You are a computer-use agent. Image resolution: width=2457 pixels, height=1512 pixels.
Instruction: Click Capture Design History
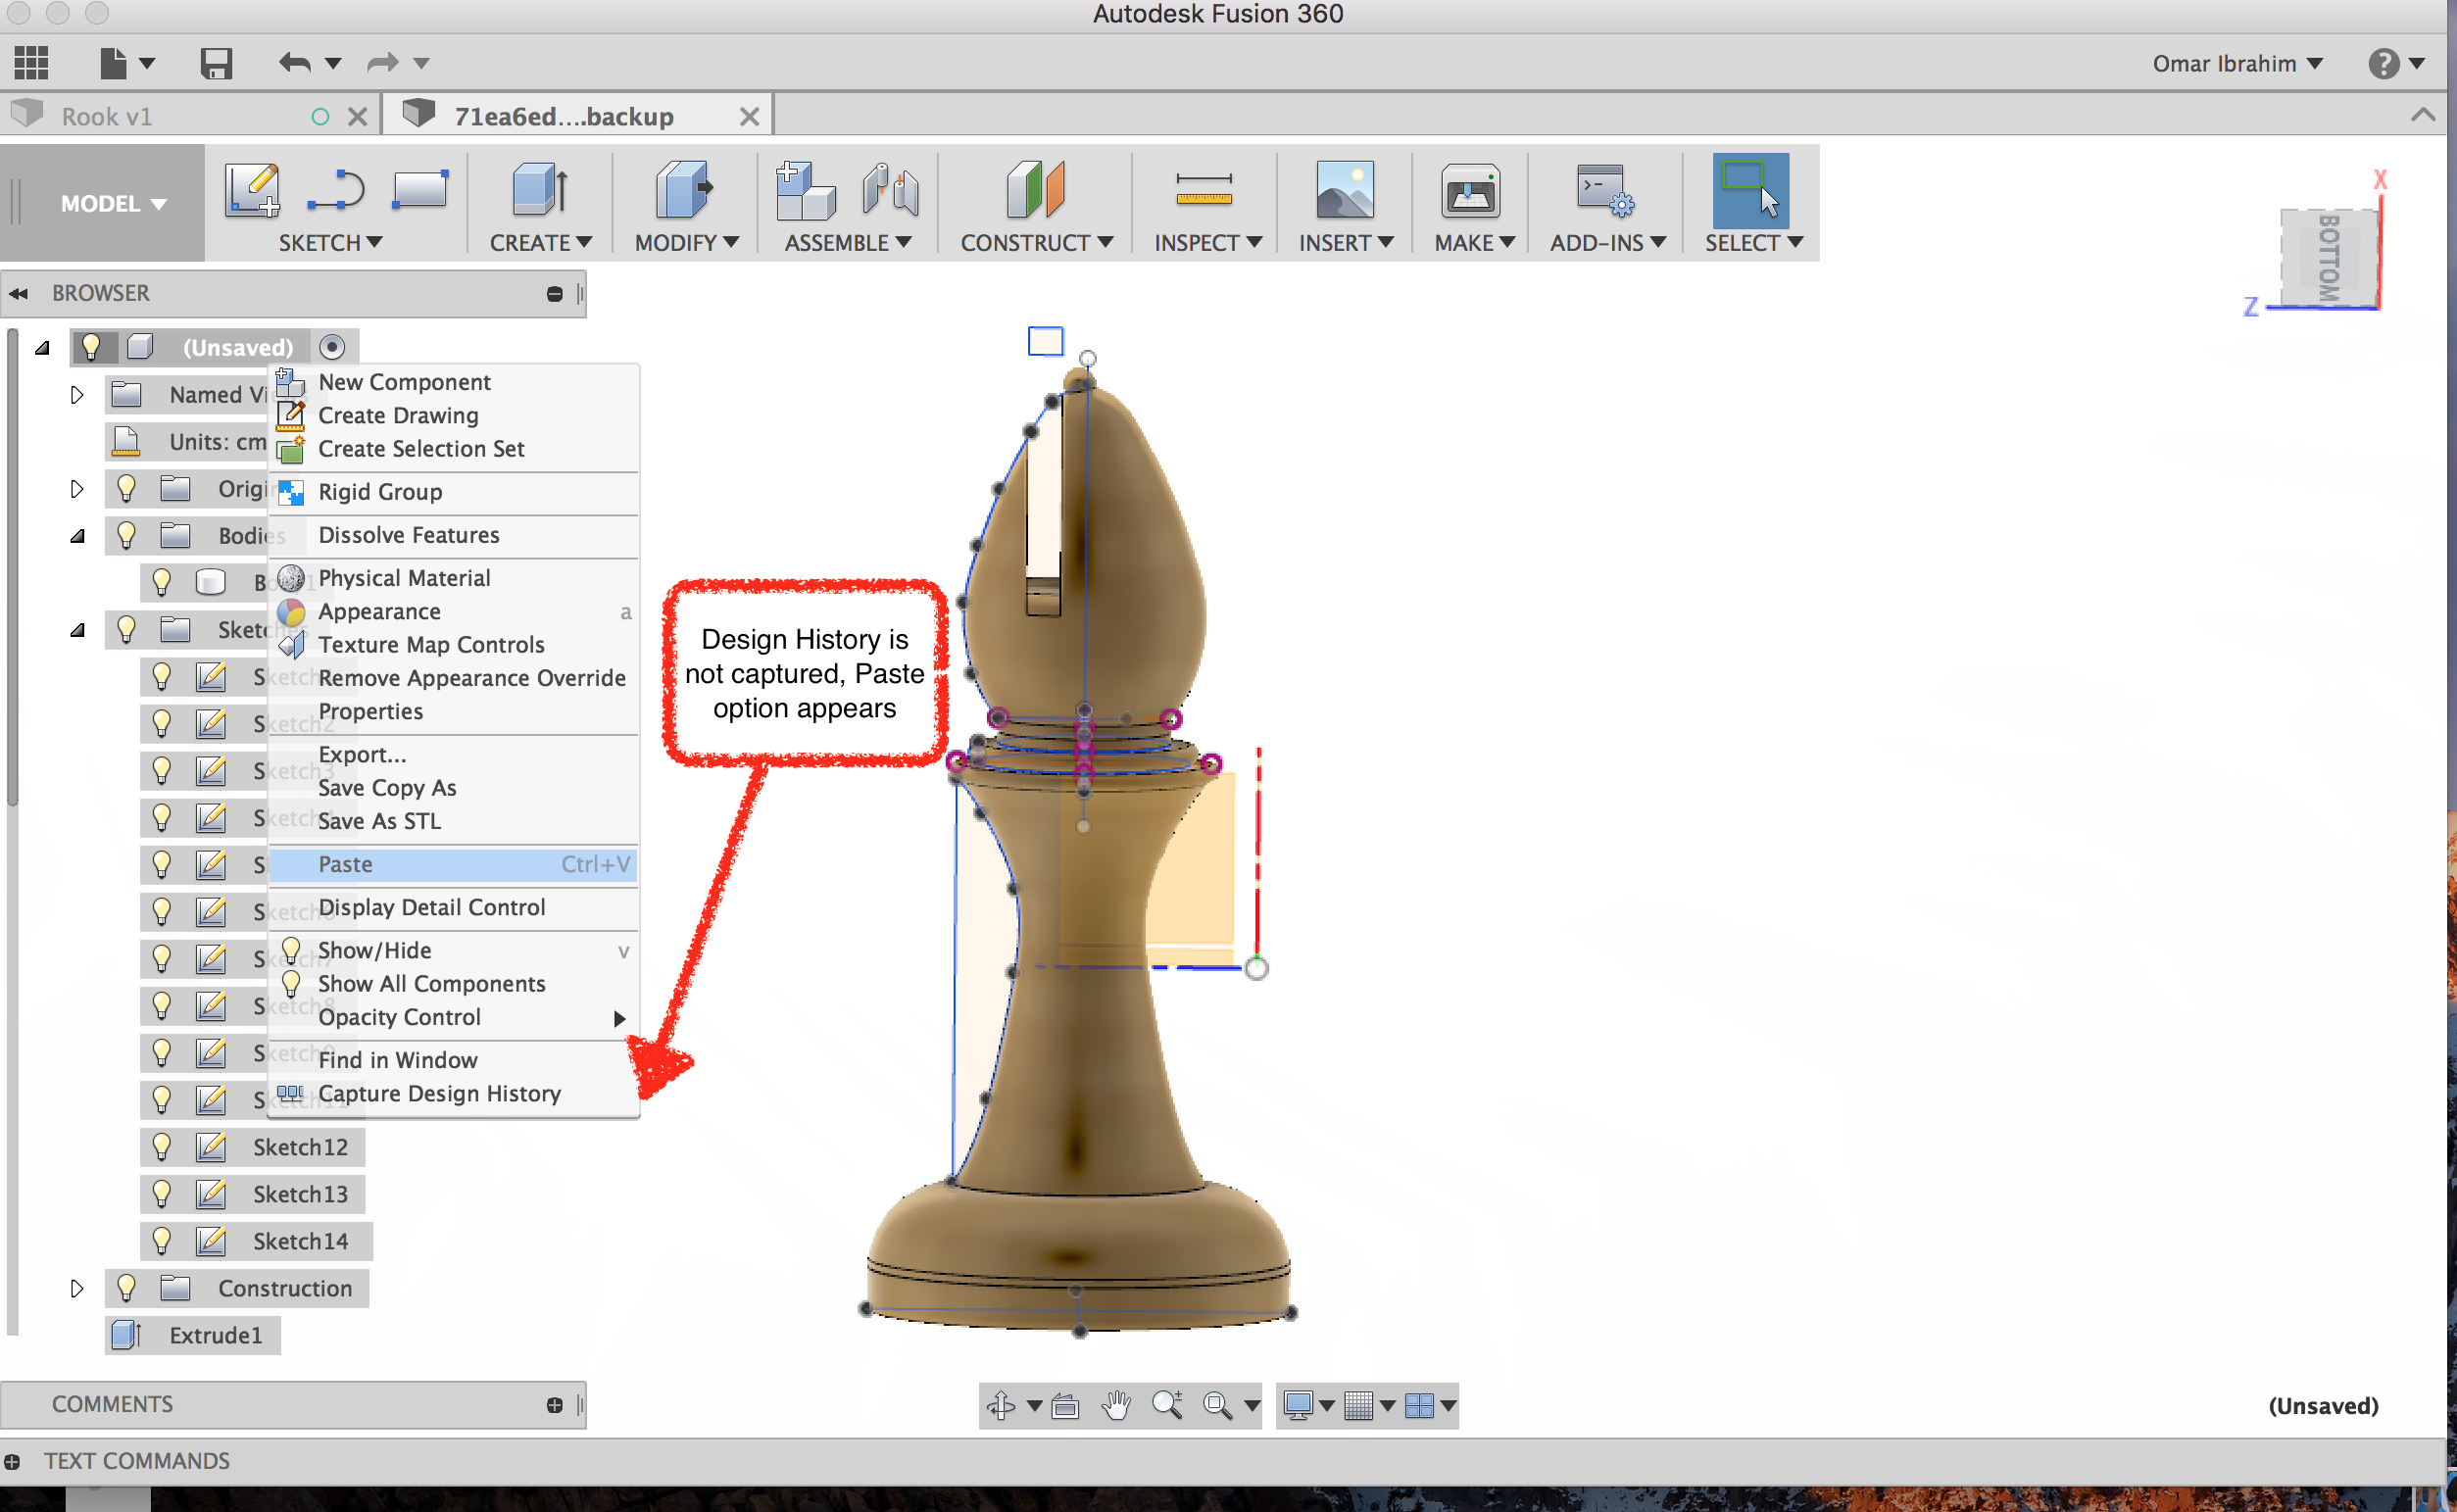(439, 1093)
